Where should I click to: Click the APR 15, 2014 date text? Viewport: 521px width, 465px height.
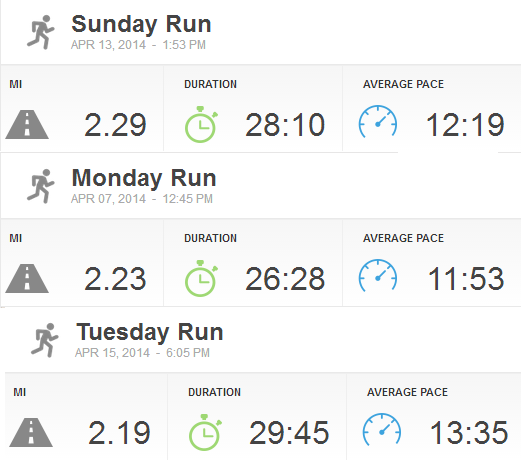tap(112, 353)
